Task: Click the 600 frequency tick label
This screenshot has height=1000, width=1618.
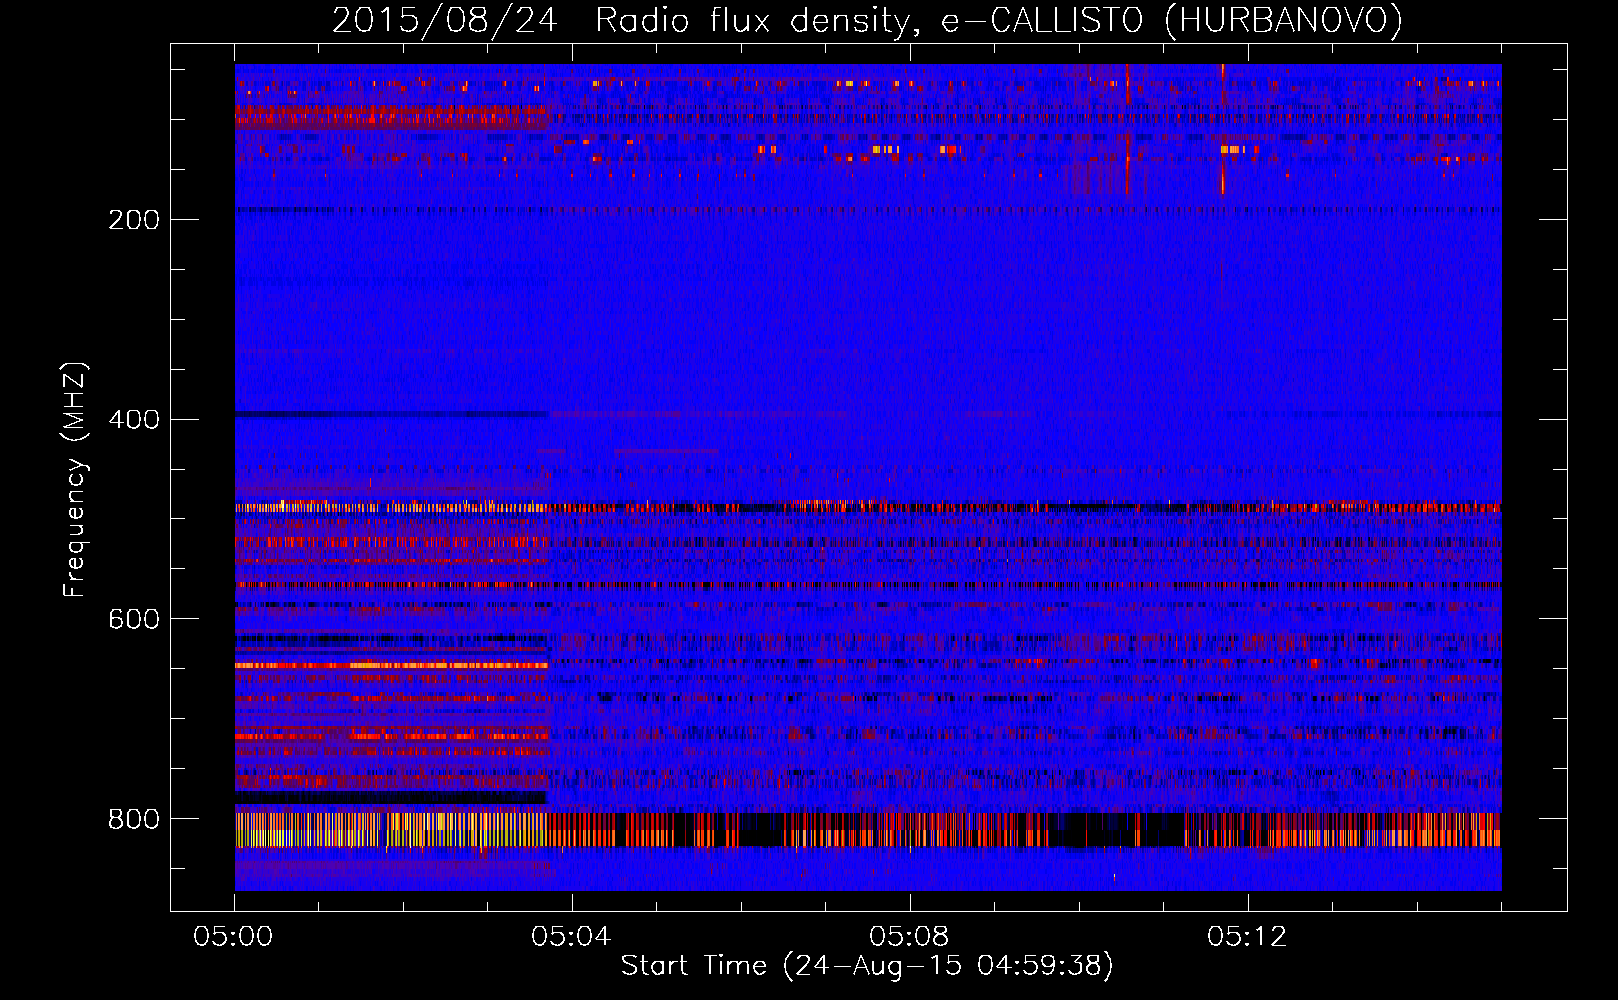Action: (x=134, y=620)
